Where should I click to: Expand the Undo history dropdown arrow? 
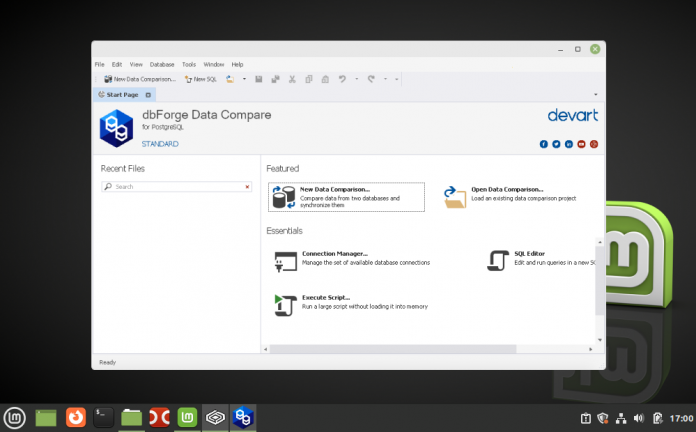[x=355, y=79]
